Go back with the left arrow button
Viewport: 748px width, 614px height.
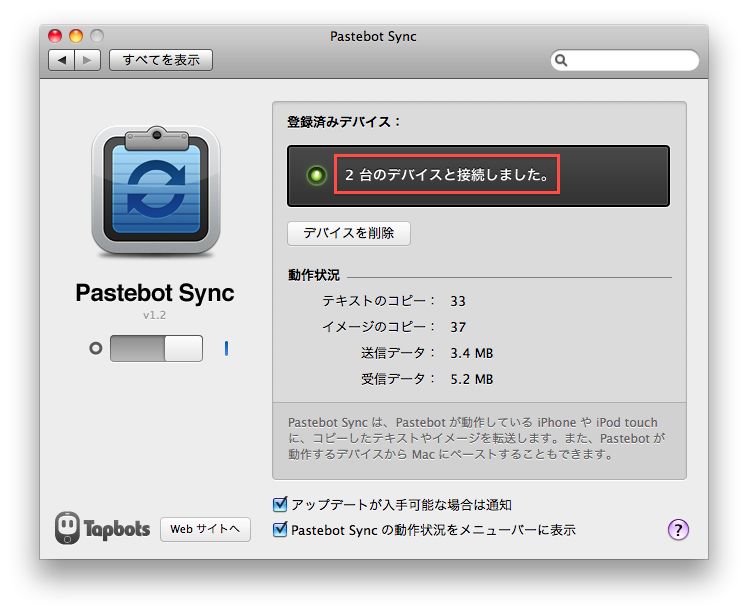tap(61, 60)
